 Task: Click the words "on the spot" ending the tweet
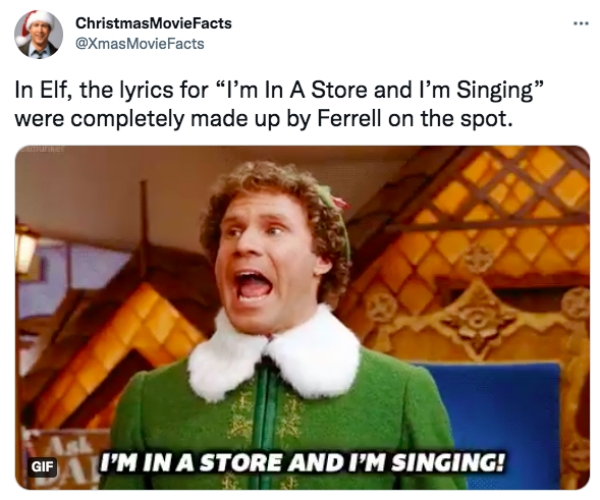point(450,119)
